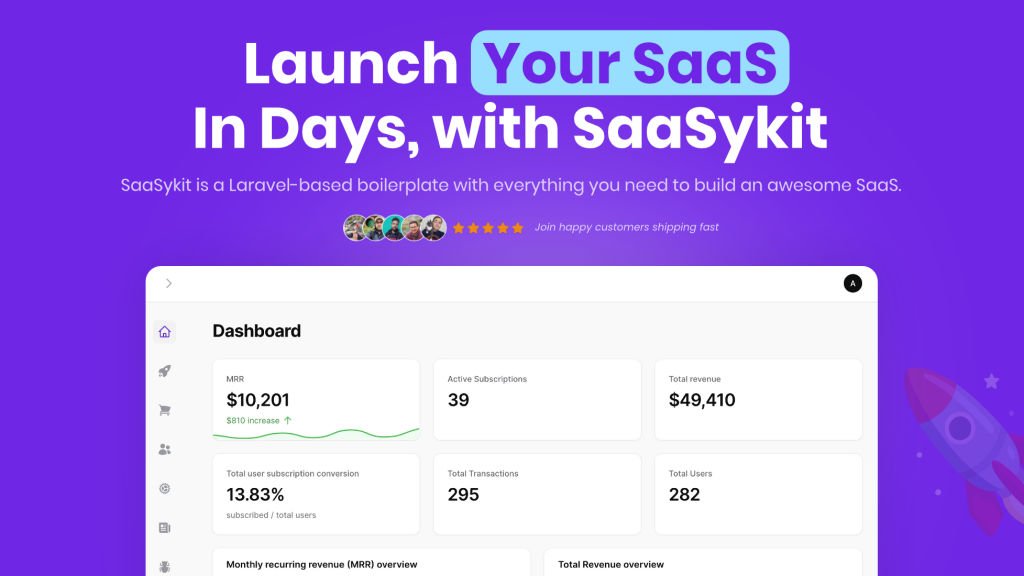Open the shopping cart sidebar icon
The width and height of the screenshot is (1024, 576).
click(165, 410)
